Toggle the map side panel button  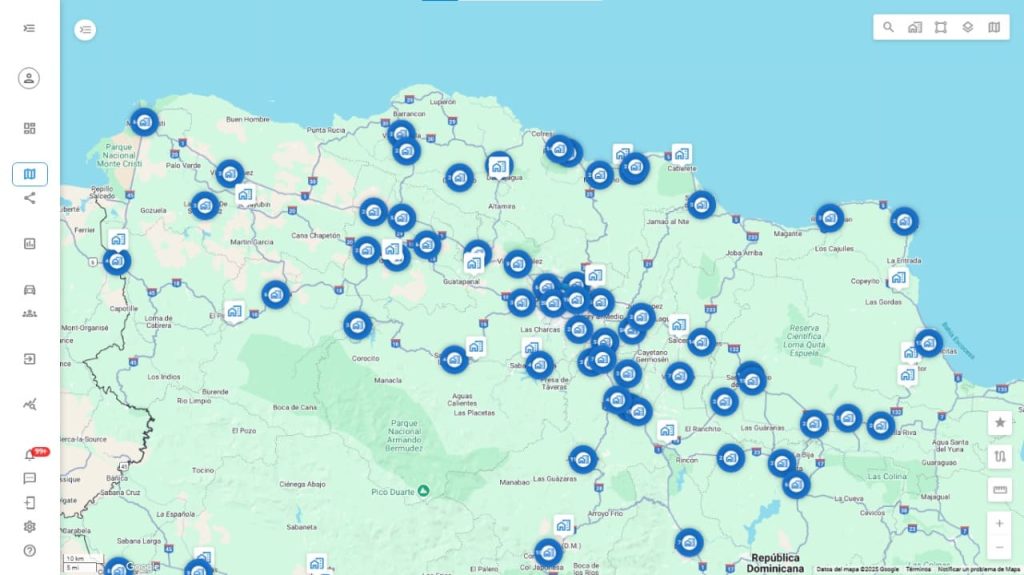coord(85,29)
